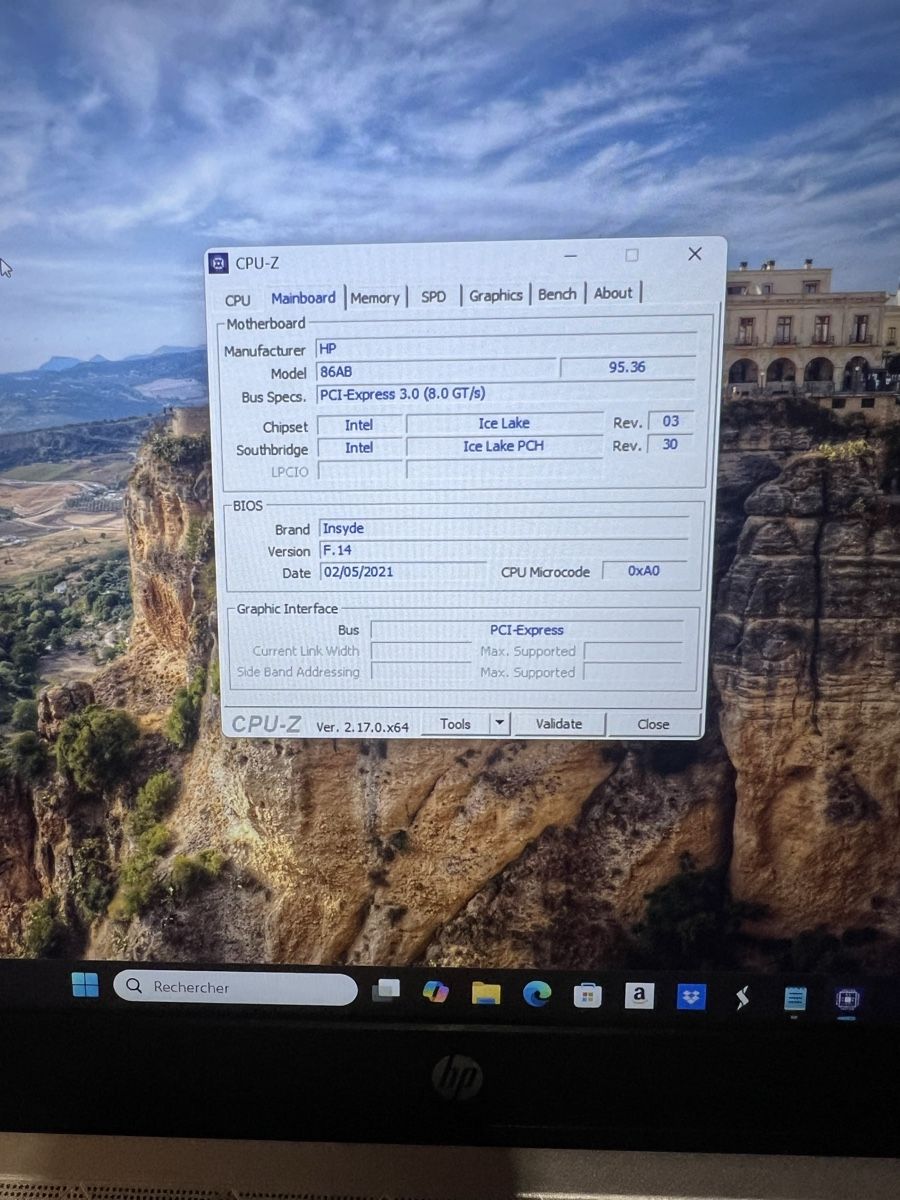Screen dimensions: 900x1200
Task: Click the BIOS Date value 02/05/2021
Action: click(403, 572)
